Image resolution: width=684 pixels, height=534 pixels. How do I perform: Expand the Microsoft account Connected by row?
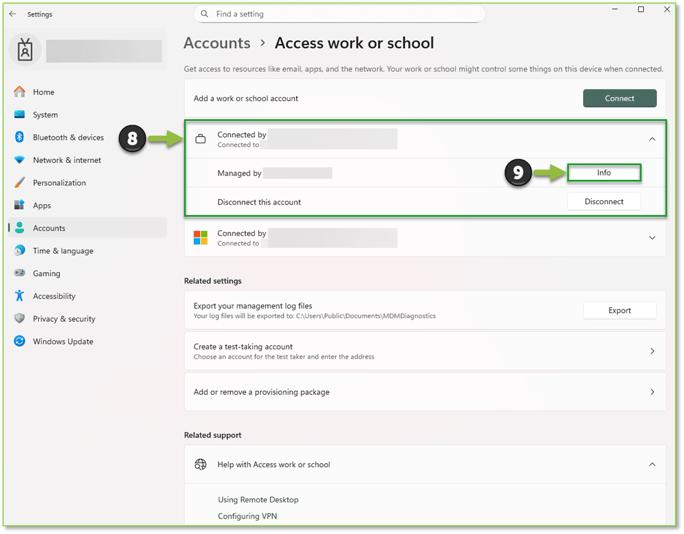click(652, 238)
